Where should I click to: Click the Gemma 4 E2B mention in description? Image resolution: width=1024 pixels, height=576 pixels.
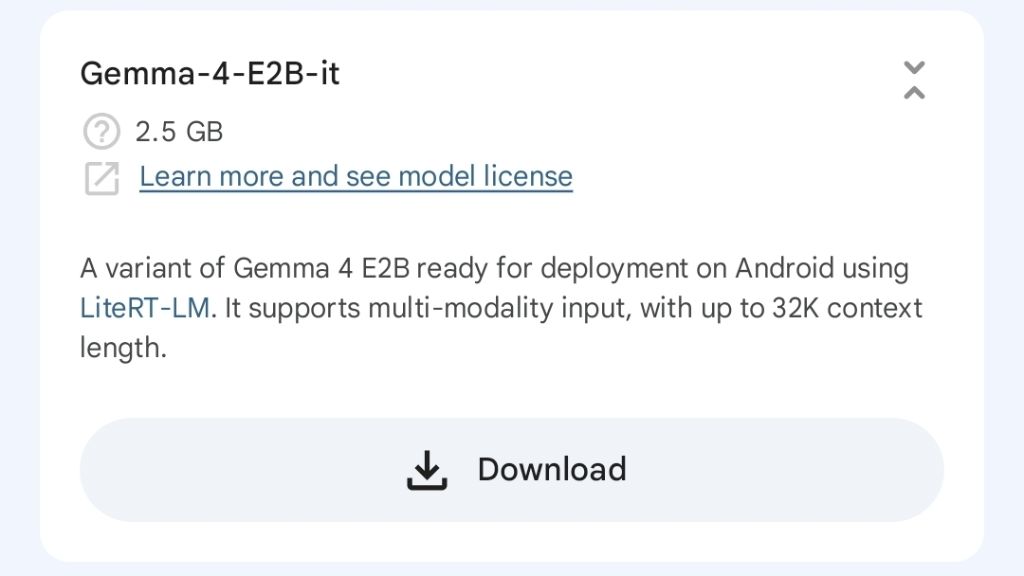[x=321, y=268]
